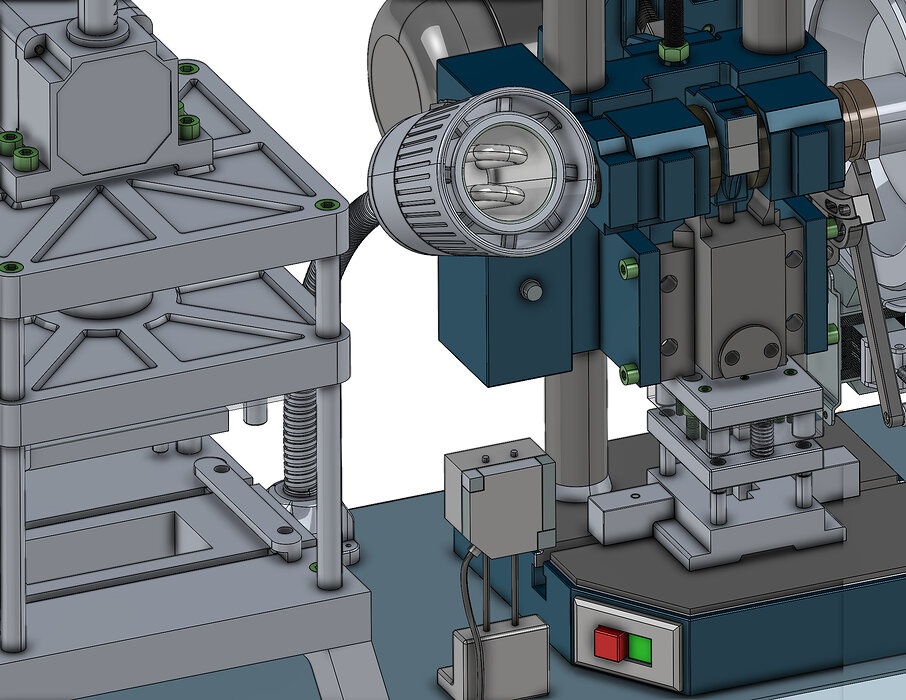Viewport: 906px width, 700px height.
Task: Select the small round knob on the blue housing
Action: click(532, 289)
